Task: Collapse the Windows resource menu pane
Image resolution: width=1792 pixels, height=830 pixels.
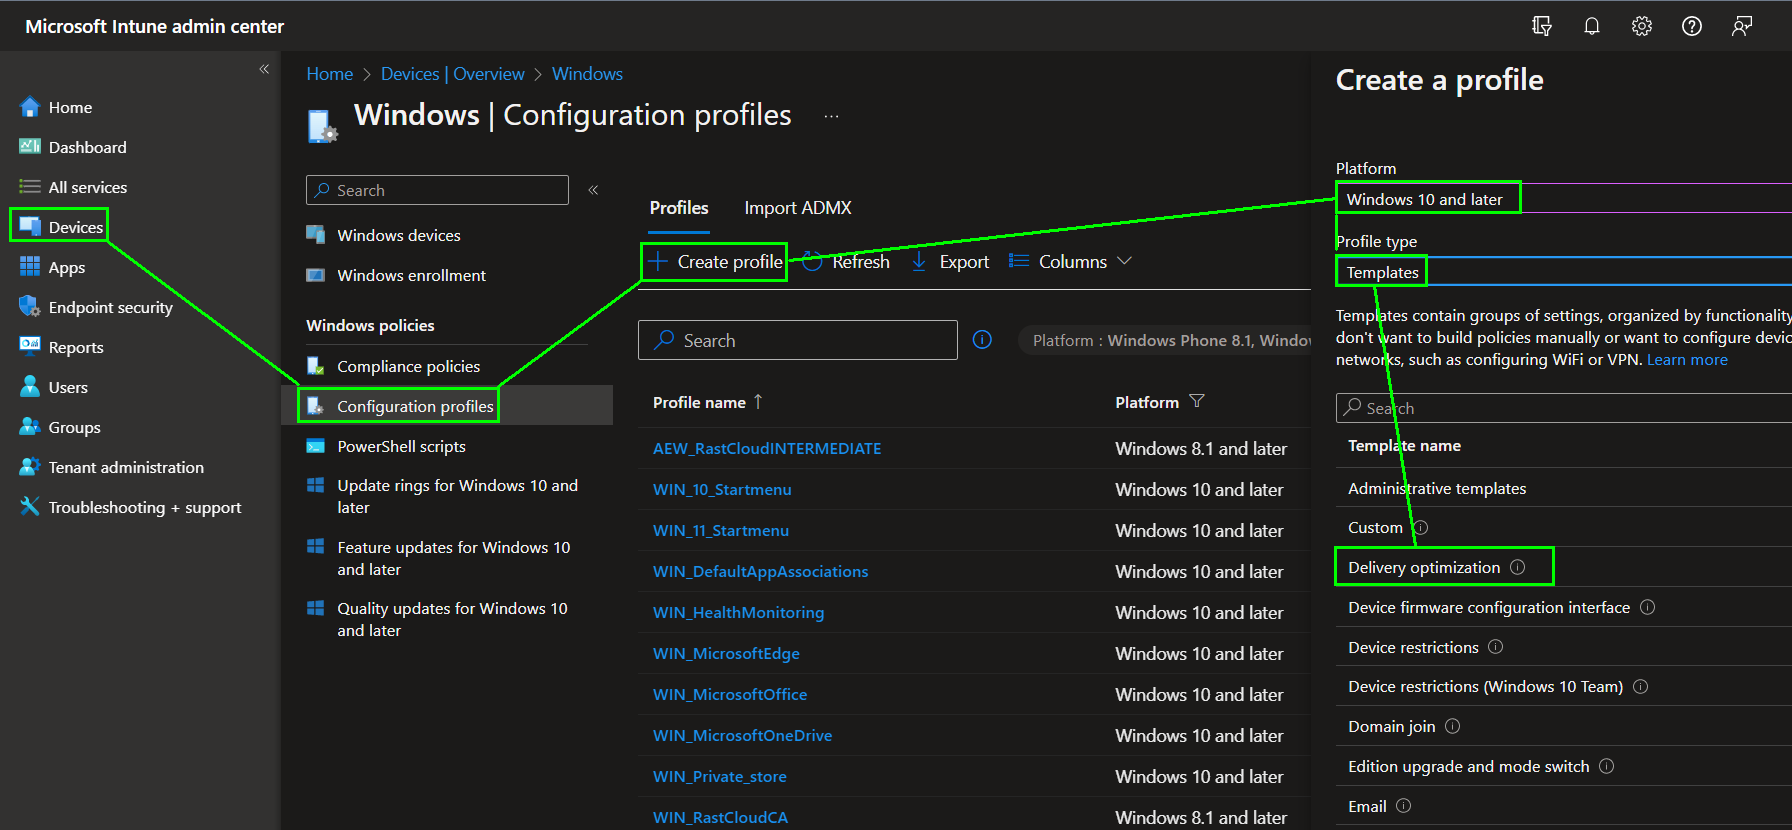Action: pyautogui.click(x=593, y=190)
